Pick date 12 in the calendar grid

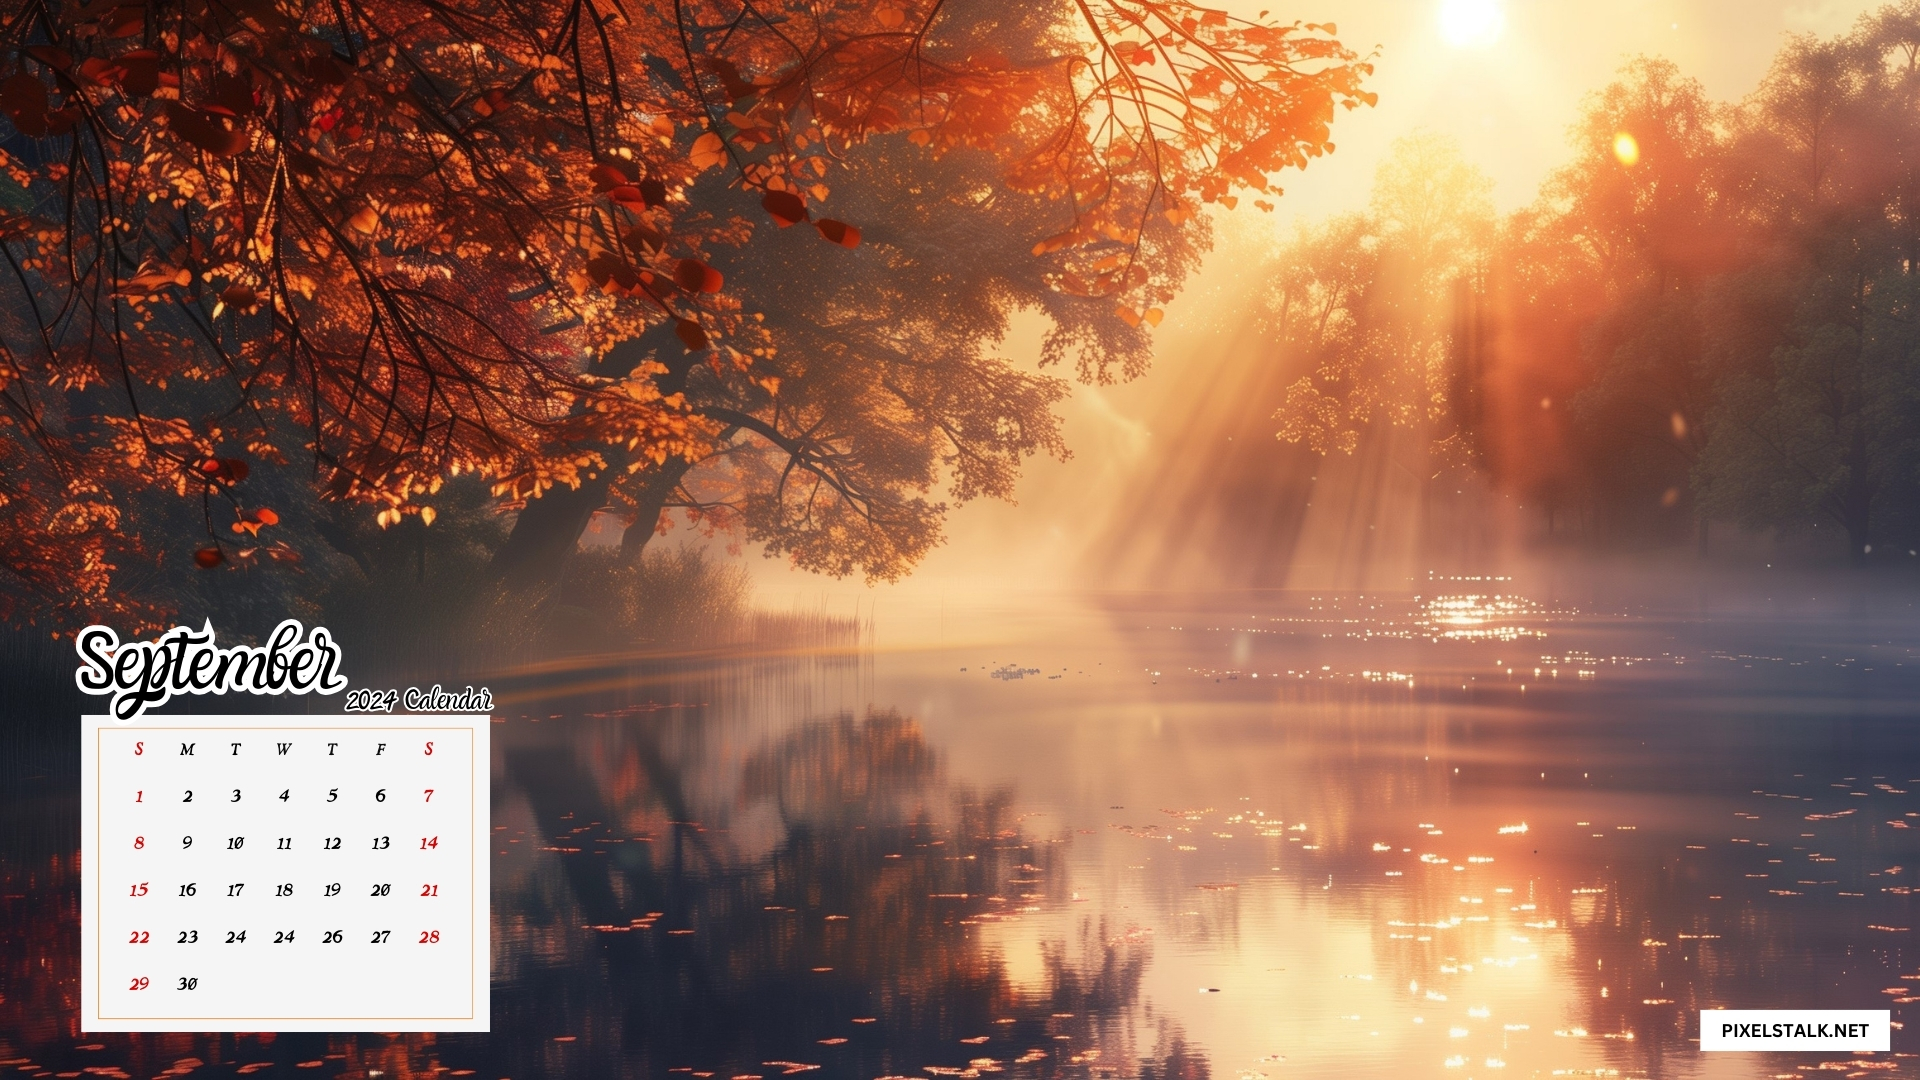pos(332,843)
